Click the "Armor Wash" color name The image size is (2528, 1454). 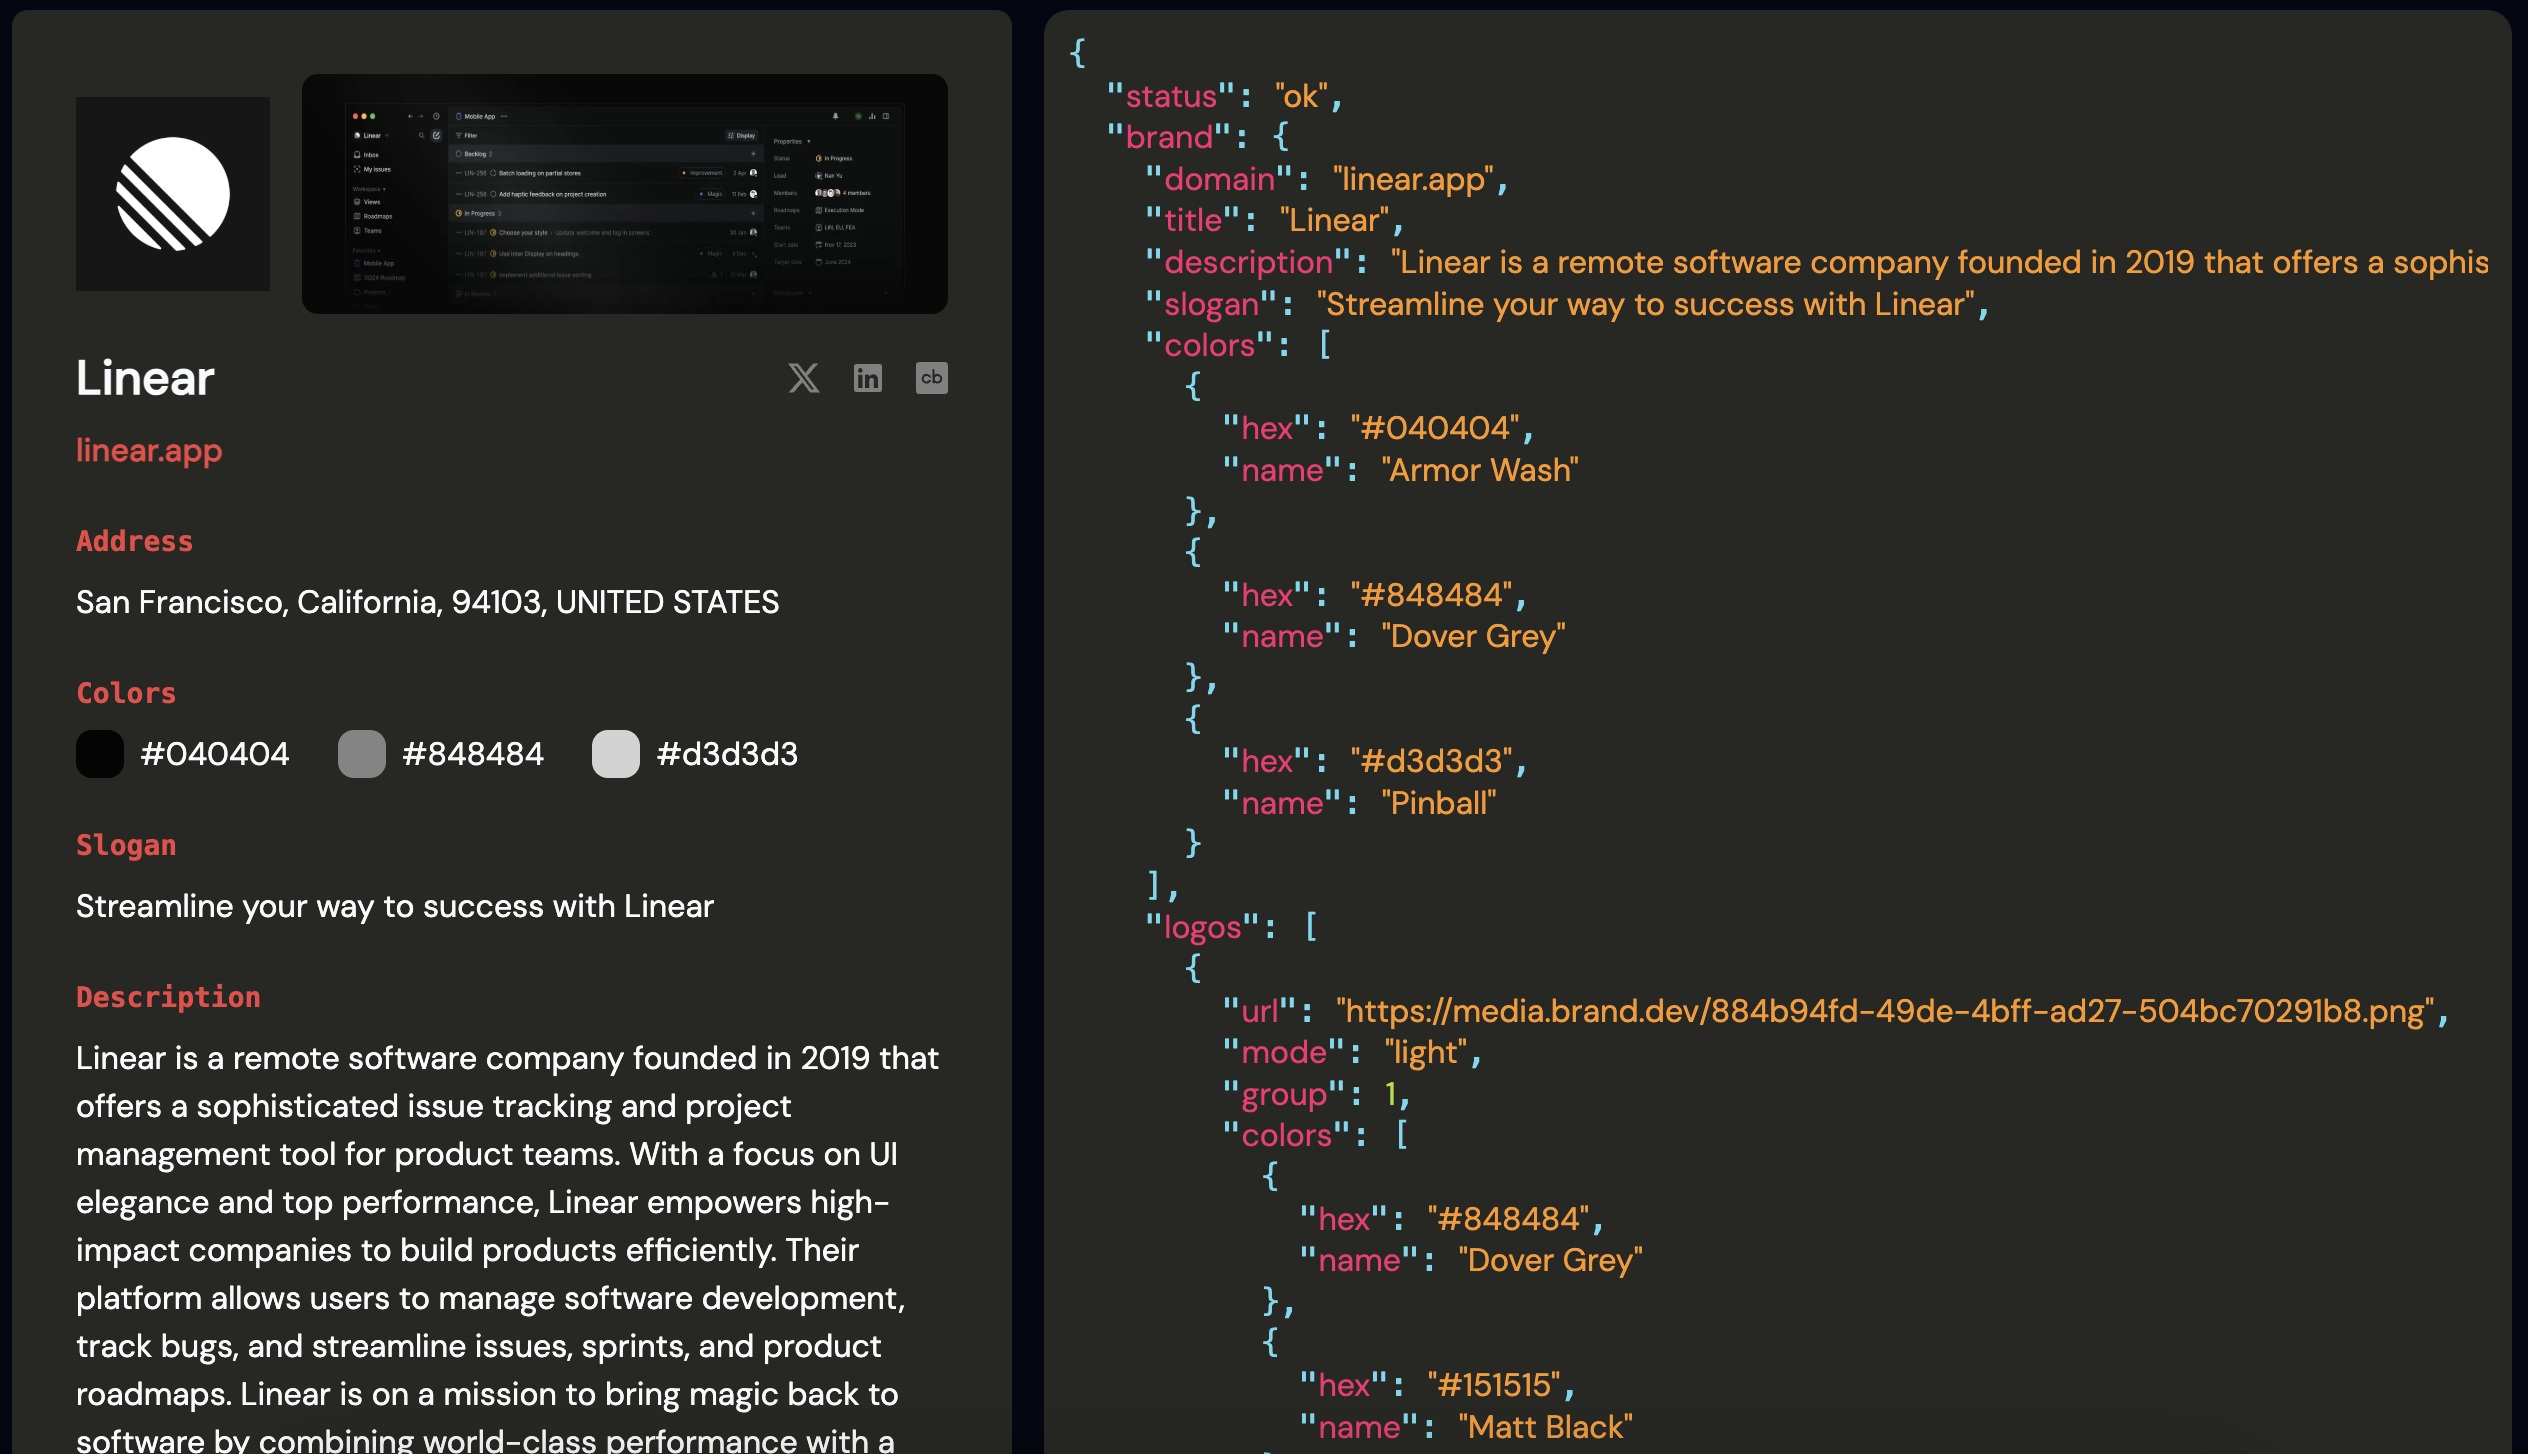(1479, 470)
